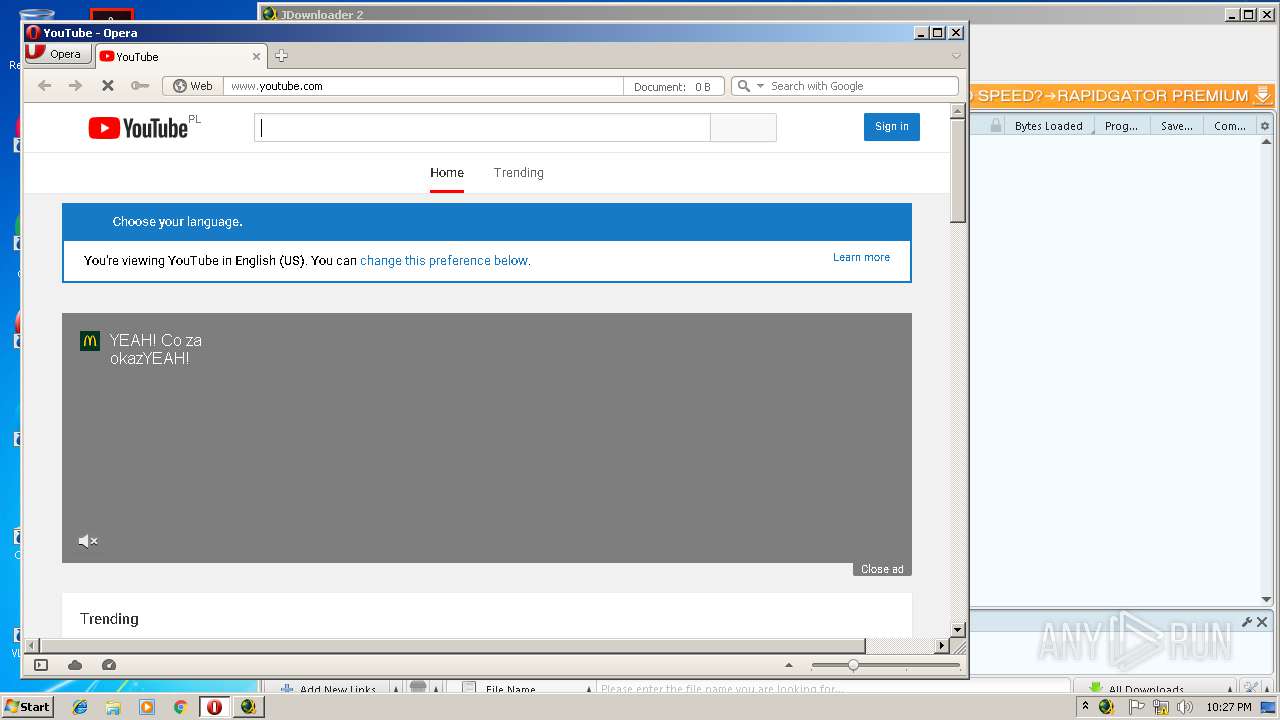The width and height of the screenshot is (1280, 720).
Task: Focus the YouTube search box
Action: 482,127
